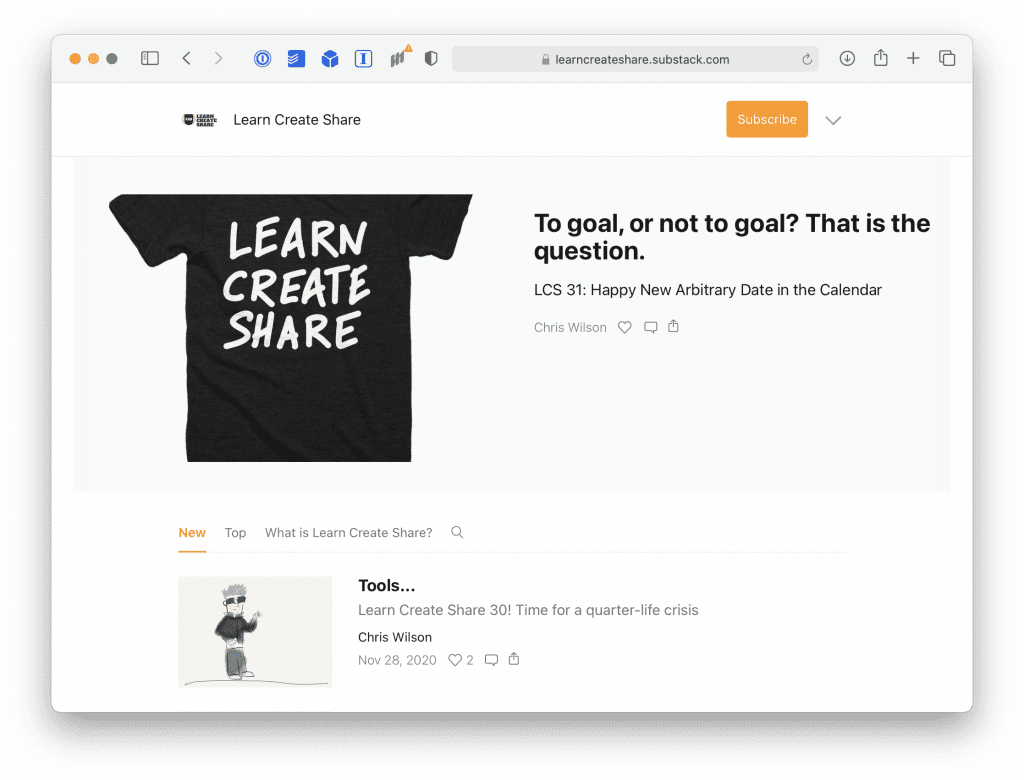
Task: Click the blue cube extension icon
Action: (330, 59)
